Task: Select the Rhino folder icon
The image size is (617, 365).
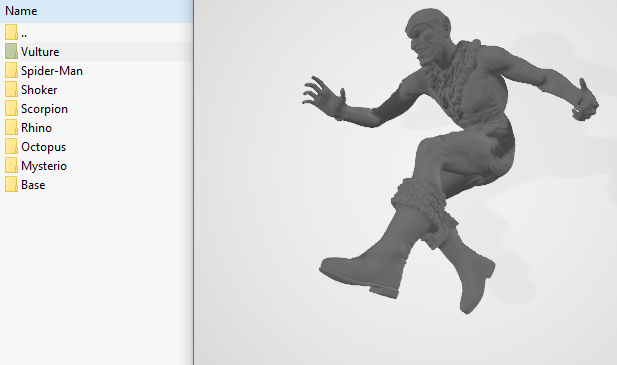Action: click(11, 127)
